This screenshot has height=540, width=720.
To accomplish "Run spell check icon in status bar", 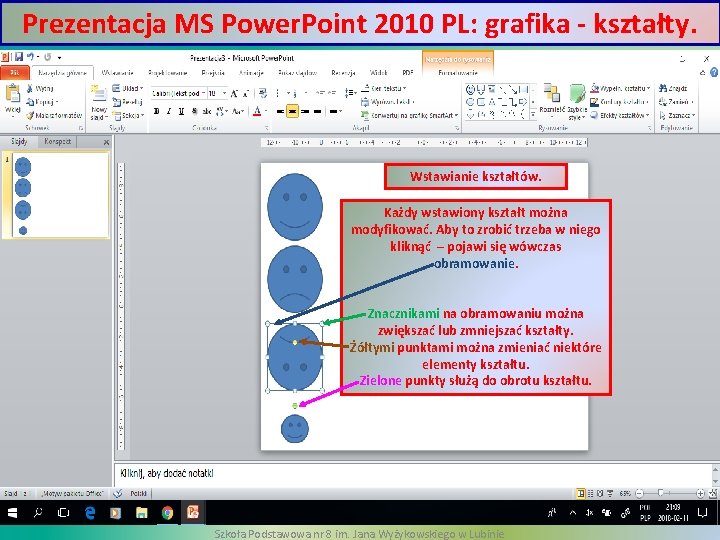I will pos(118,494).
